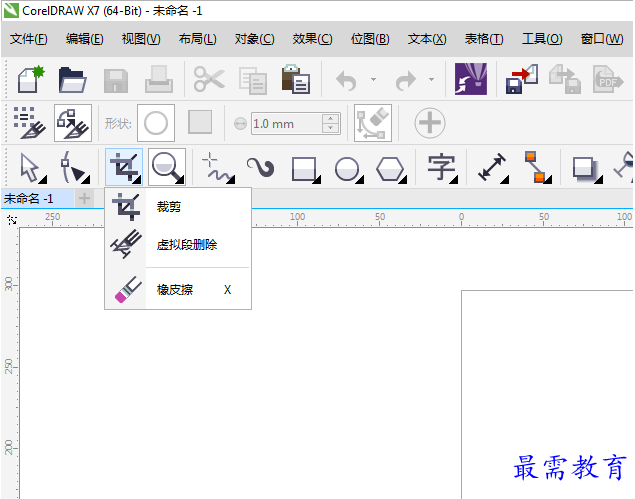Add a new document with plus tab

click(84, 198)
